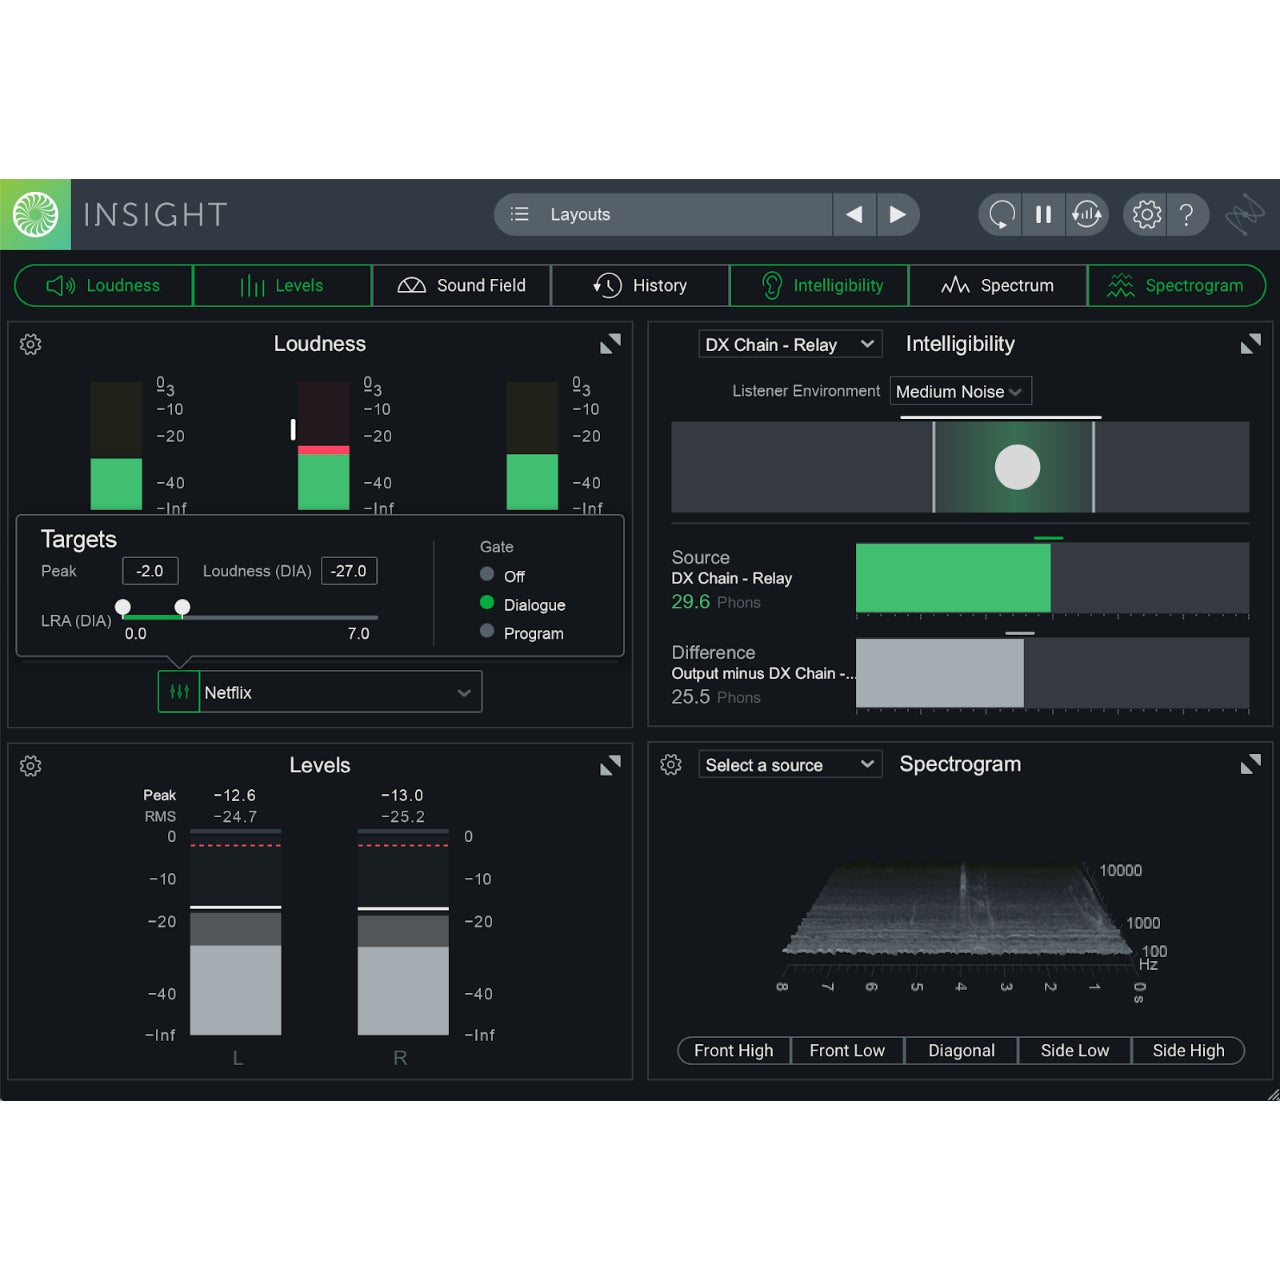Select the Program gate option

pos(487,631)
